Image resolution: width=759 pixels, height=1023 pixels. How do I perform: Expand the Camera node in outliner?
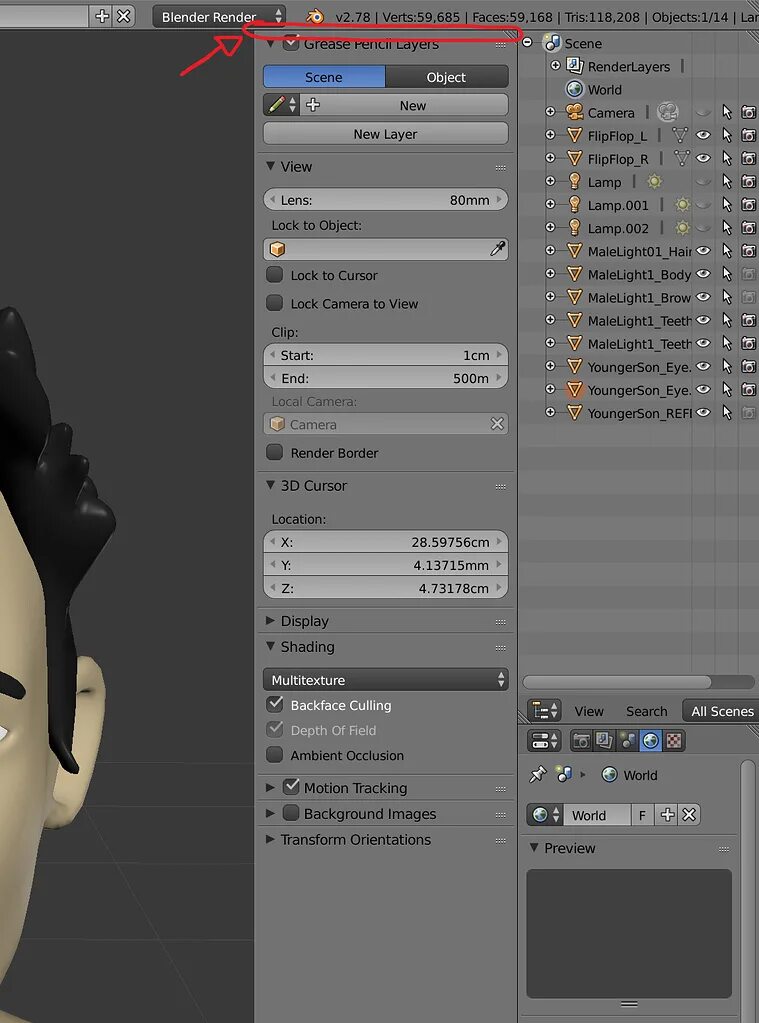pos(550,112)
